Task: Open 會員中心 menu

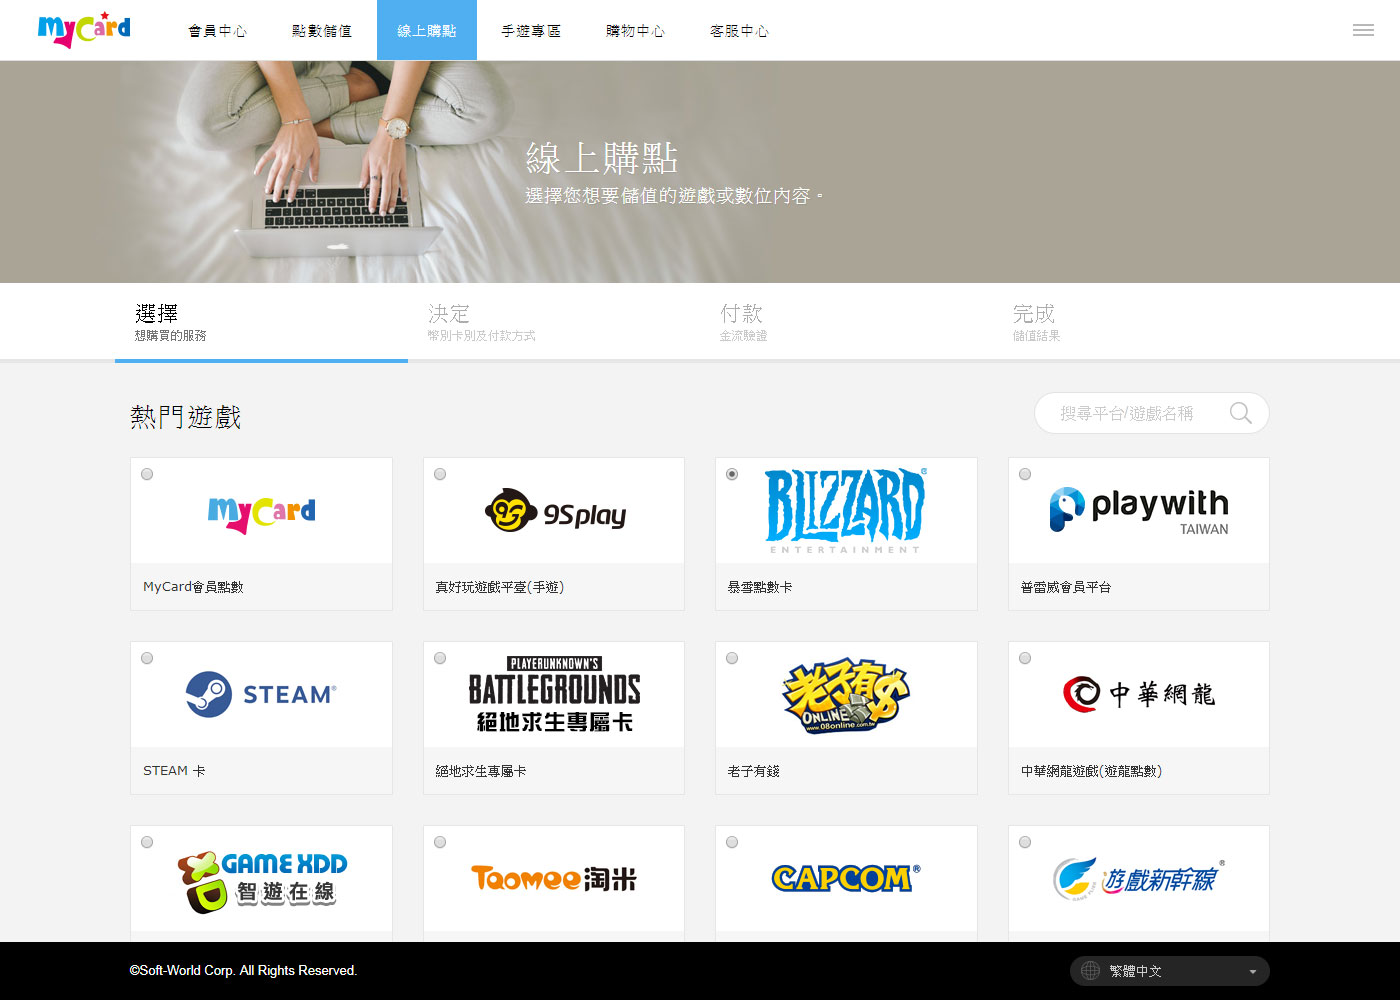Action: point(218,31)
